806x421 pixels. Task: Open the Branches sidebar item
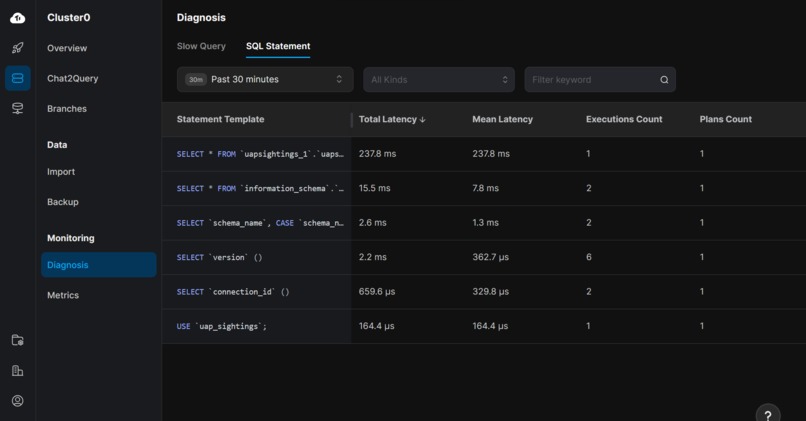point(67,108)
